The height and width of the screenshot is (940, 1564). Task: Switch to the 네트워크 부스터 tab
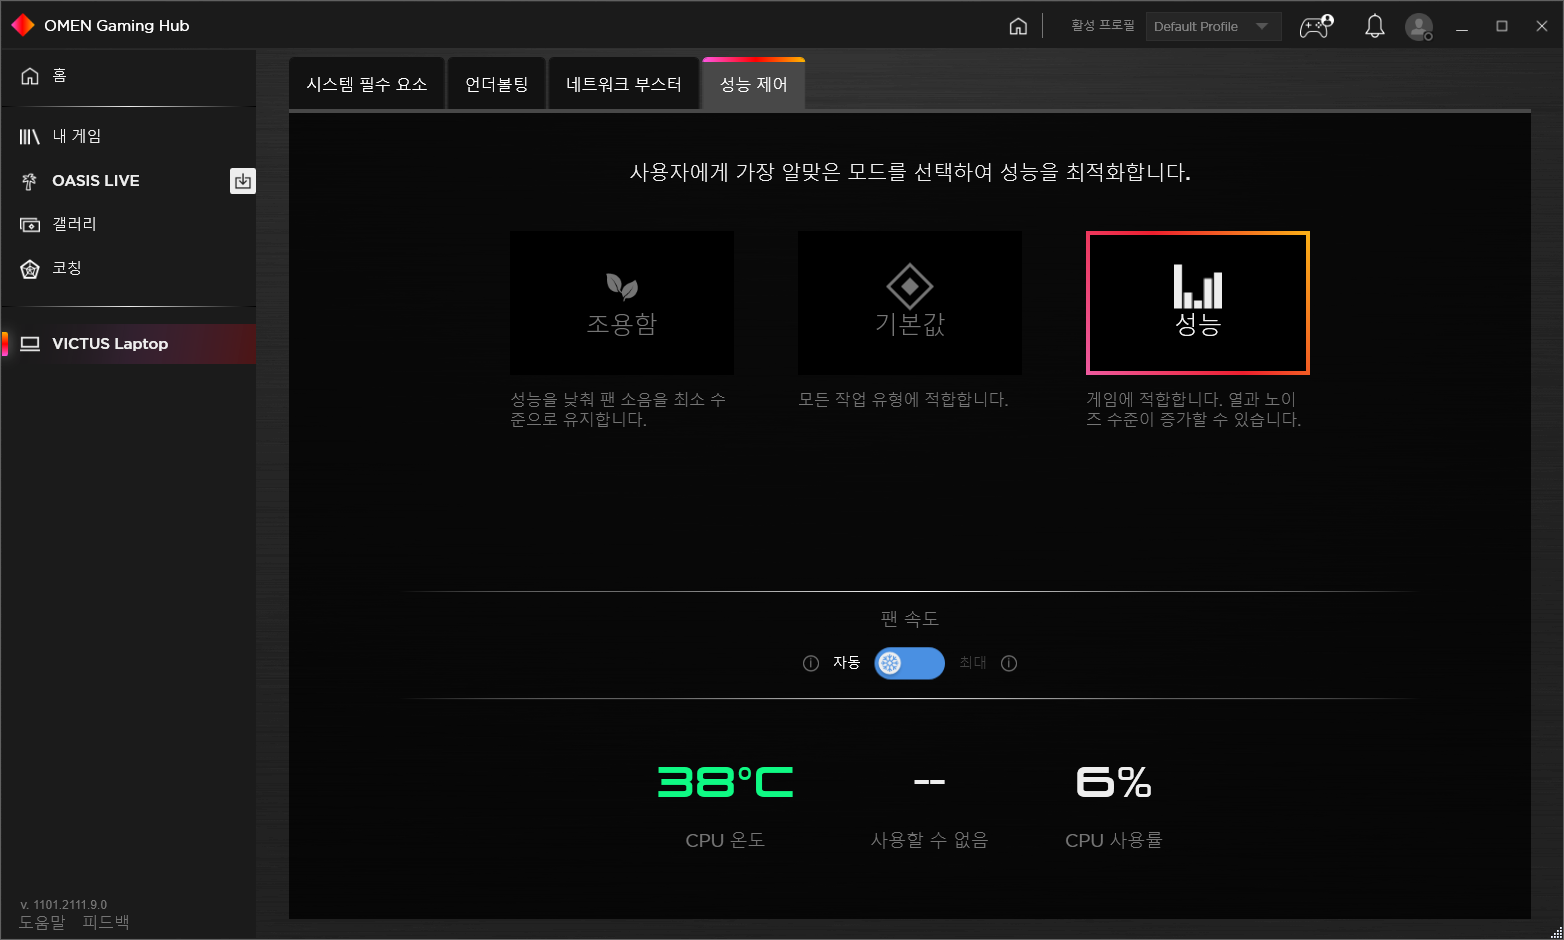(624, 84)
